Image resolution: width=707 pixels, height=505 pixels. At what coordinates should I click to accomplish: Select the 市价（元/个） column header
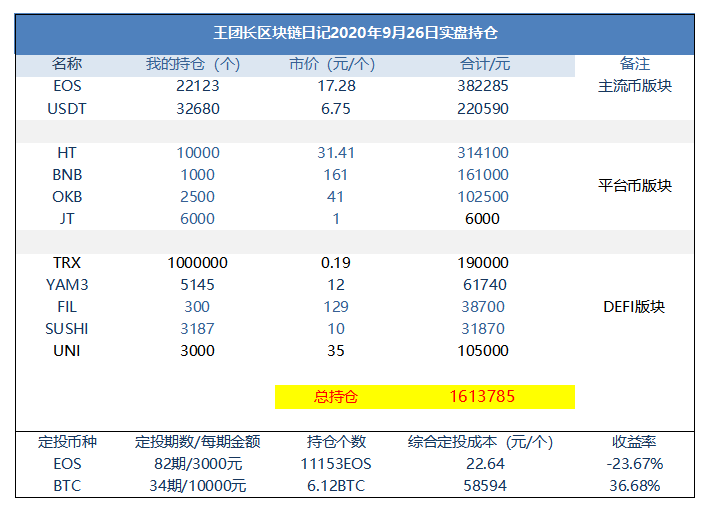tap(332, 64)
